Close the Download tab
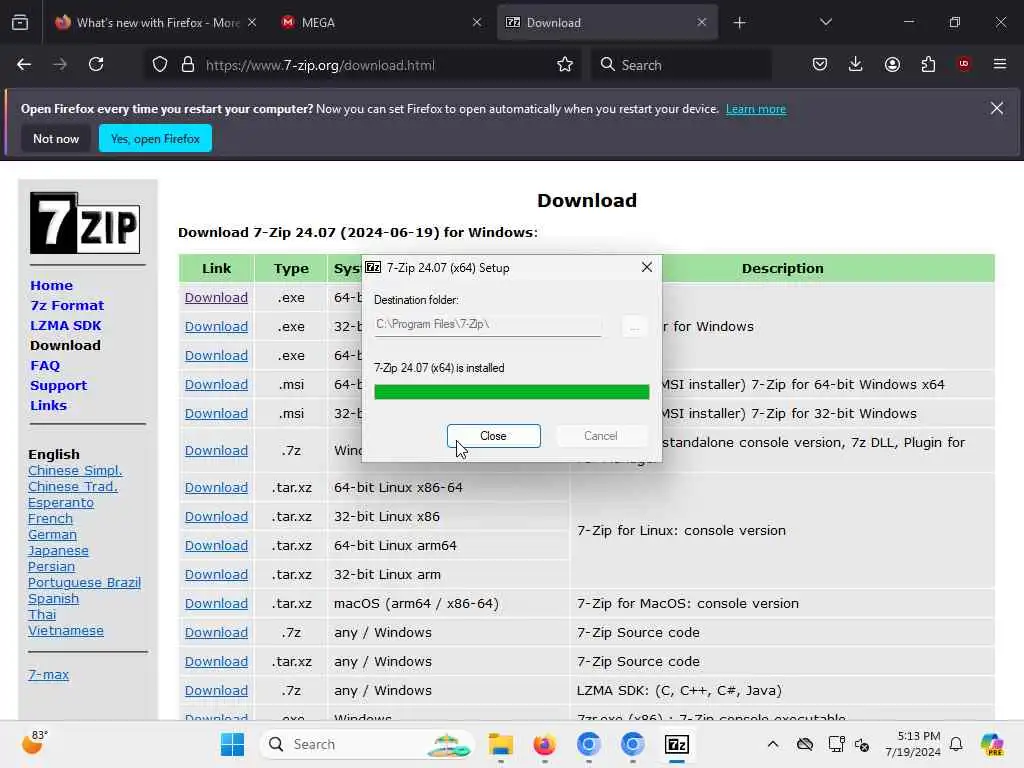Viewport: 1024px width, 768px height. click(701, 23)
